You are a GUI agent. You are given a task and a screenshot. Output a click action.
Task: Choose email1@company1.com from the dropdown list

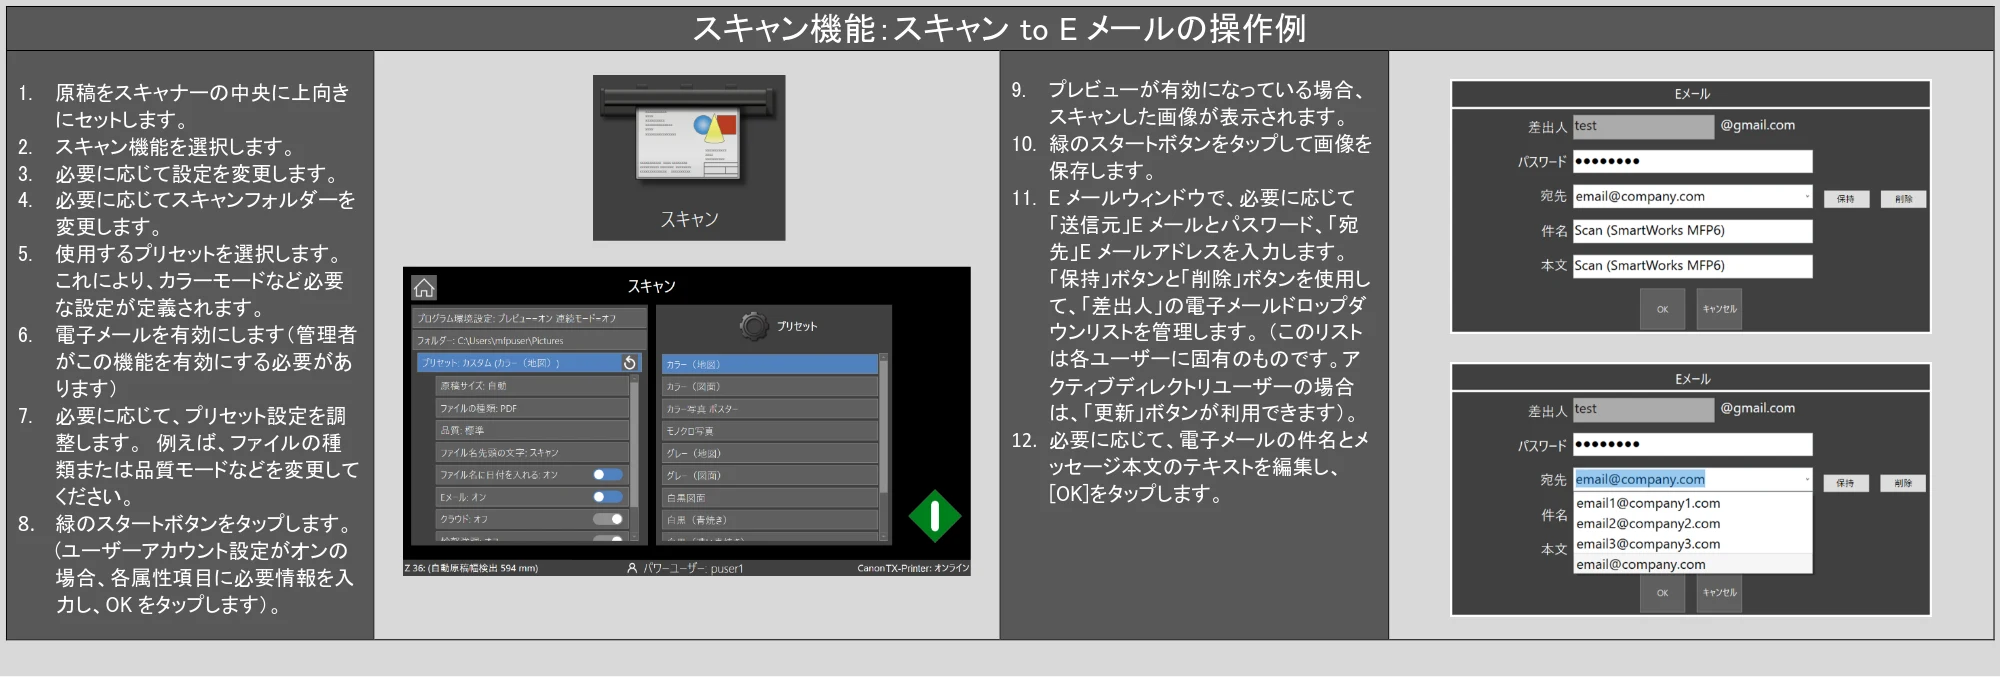point(1693,503)
